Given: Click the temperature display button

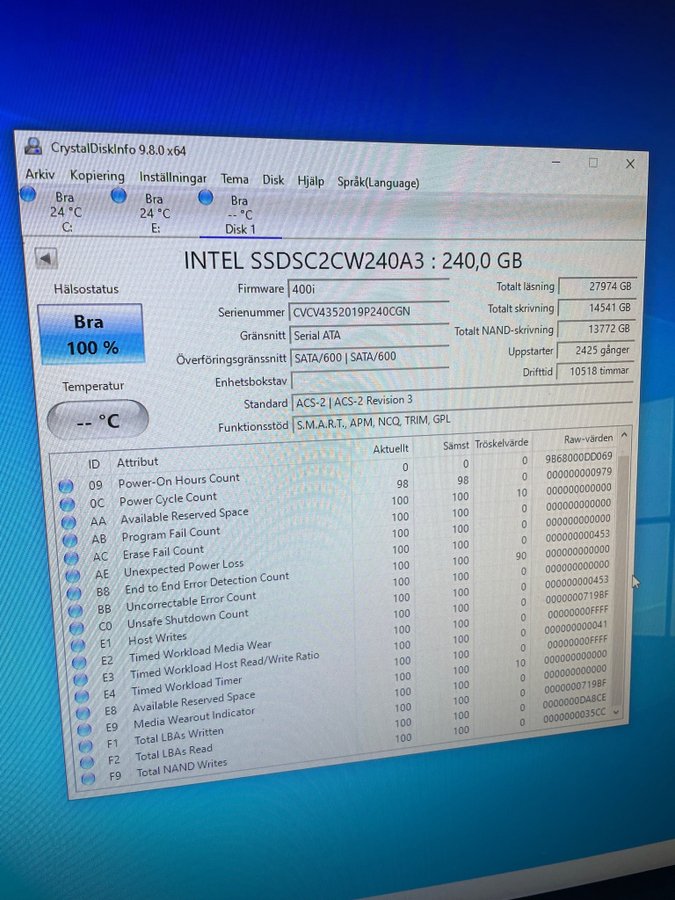Looking at the screenshot, I should (x=98, y=420).
